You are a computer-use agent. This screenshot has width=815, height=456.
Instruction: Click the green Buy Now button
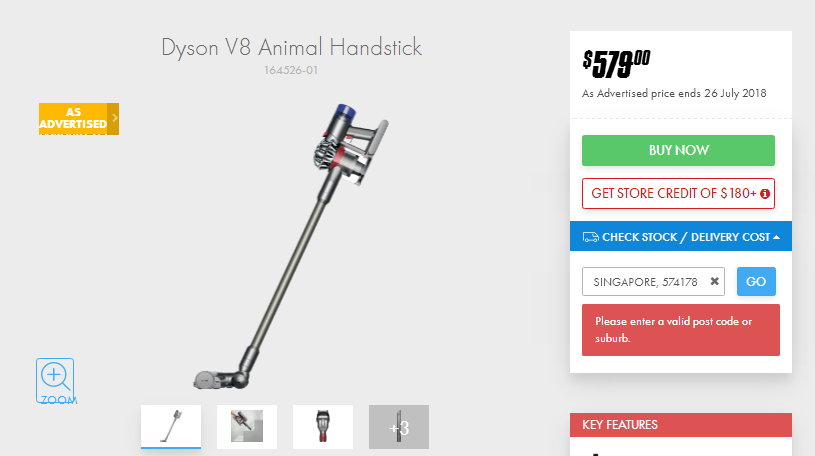(678, 150)
